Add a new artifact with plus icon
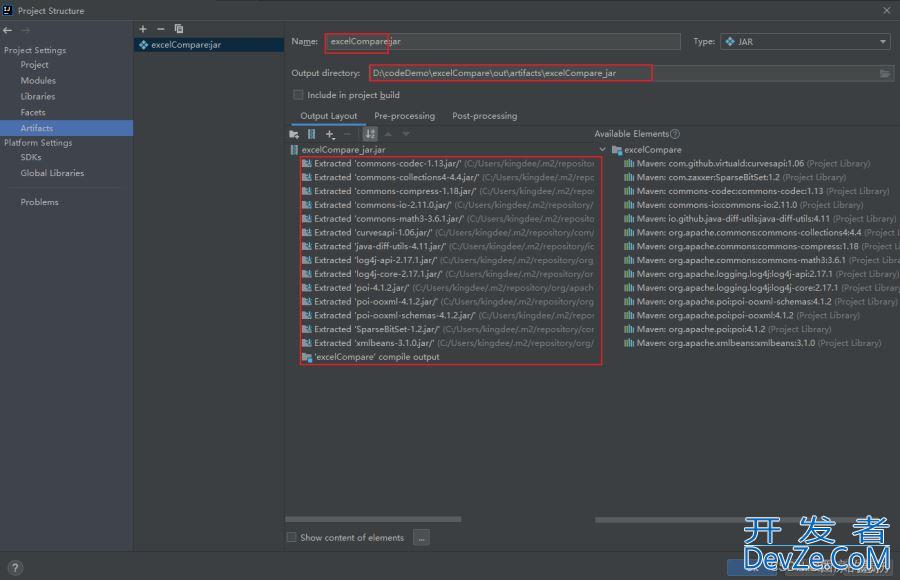 (x=143, y=29)
